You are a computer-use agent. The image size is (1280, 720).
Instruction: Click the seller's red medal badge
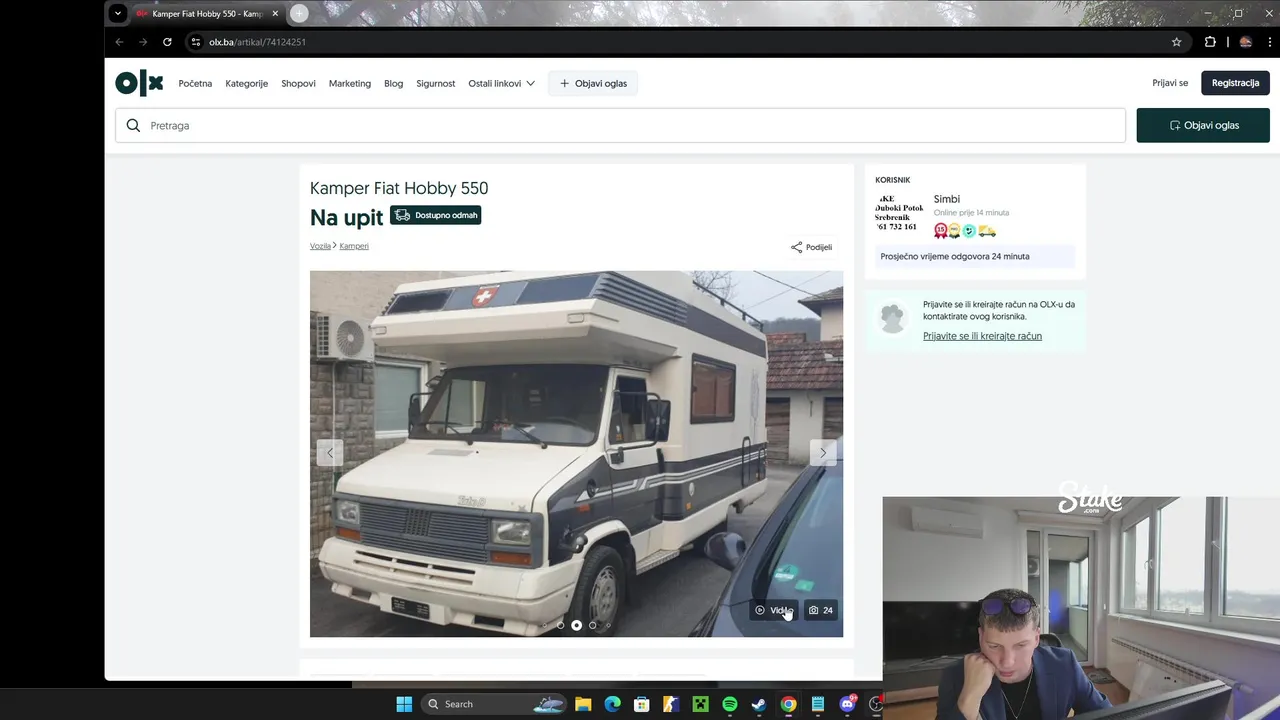coord(940,231)
